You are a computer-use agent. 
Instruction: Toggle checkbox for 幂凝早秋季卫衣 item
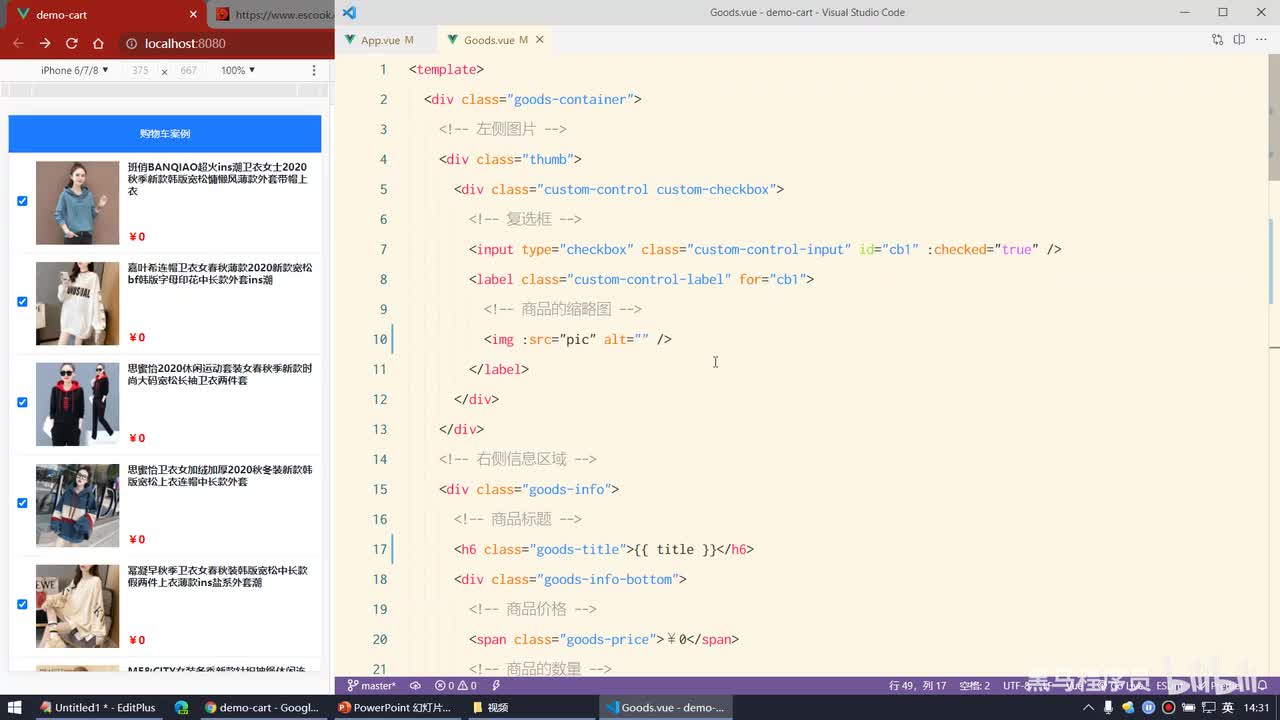(22, 604)
